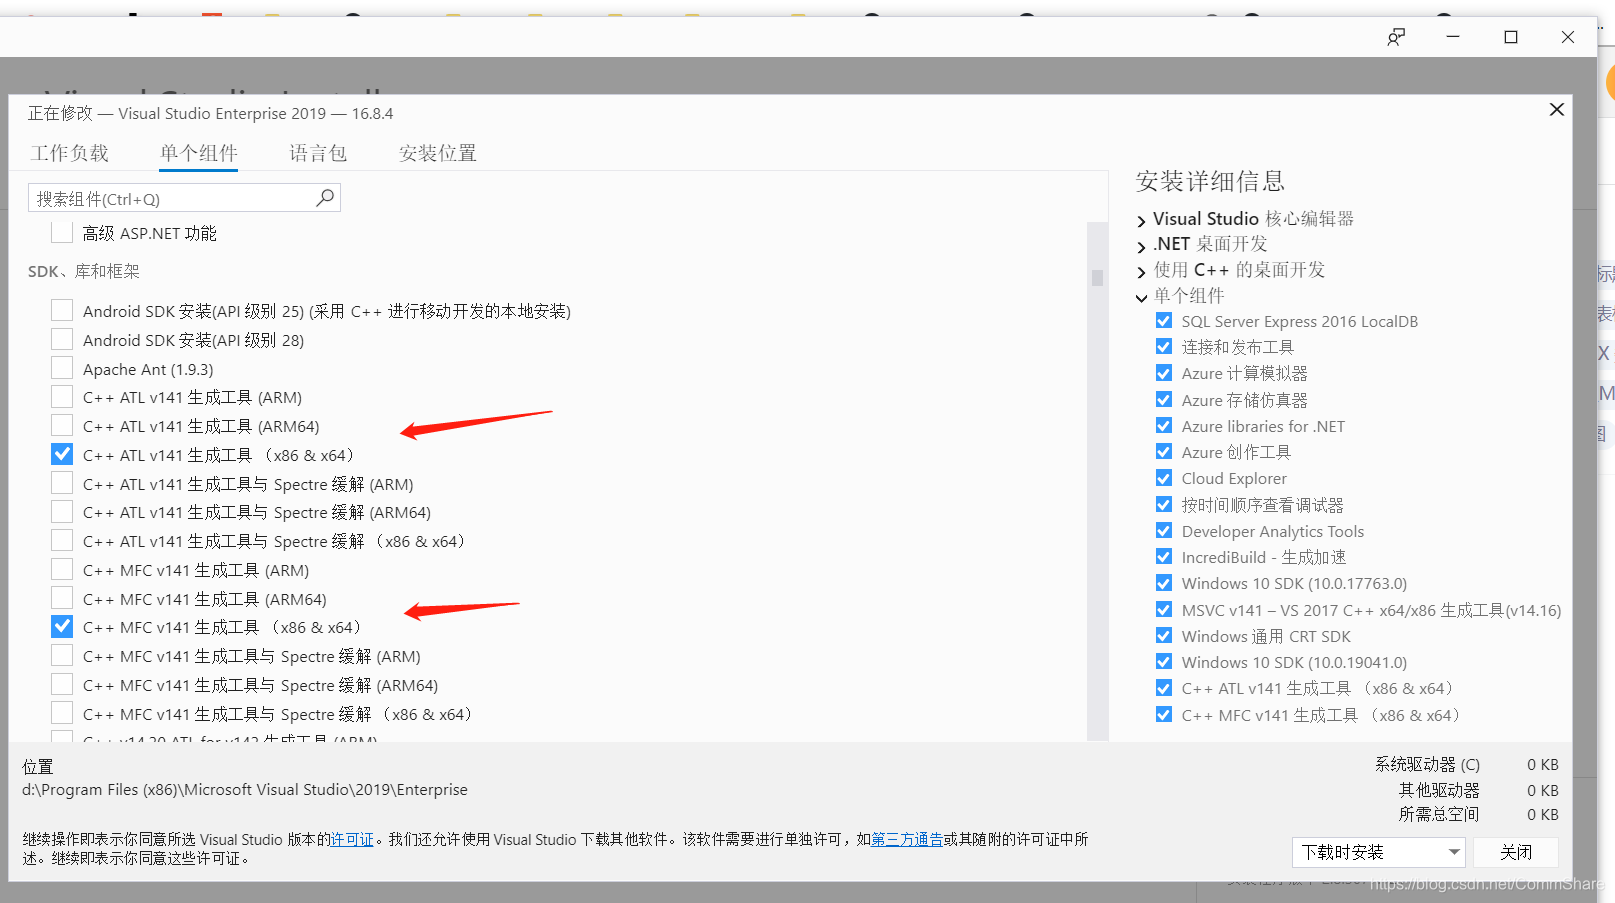
Task: Check 高级 ASP.NET 功能 checkbox
Action: pos(62,233)
